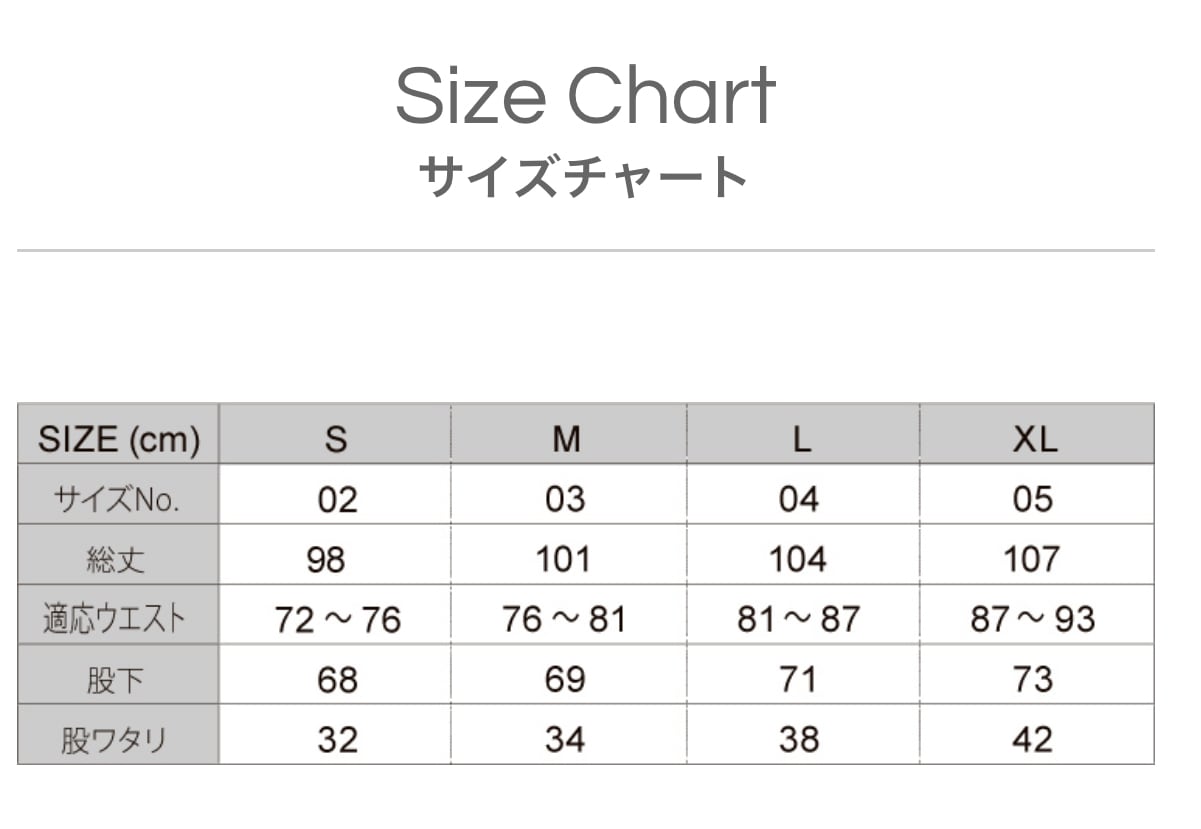Click the 87 ～ 93 waist range
The width and height of the screenshot is (1201, 829).
click(1032, 619)
